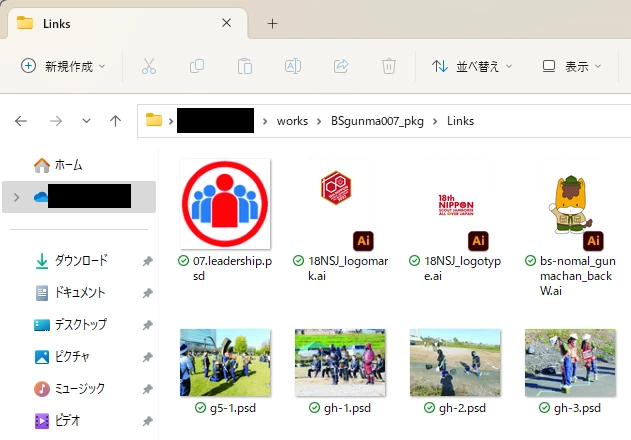
Task: Open recent locations dropdown chevron
Action: [x=86, y=121]
